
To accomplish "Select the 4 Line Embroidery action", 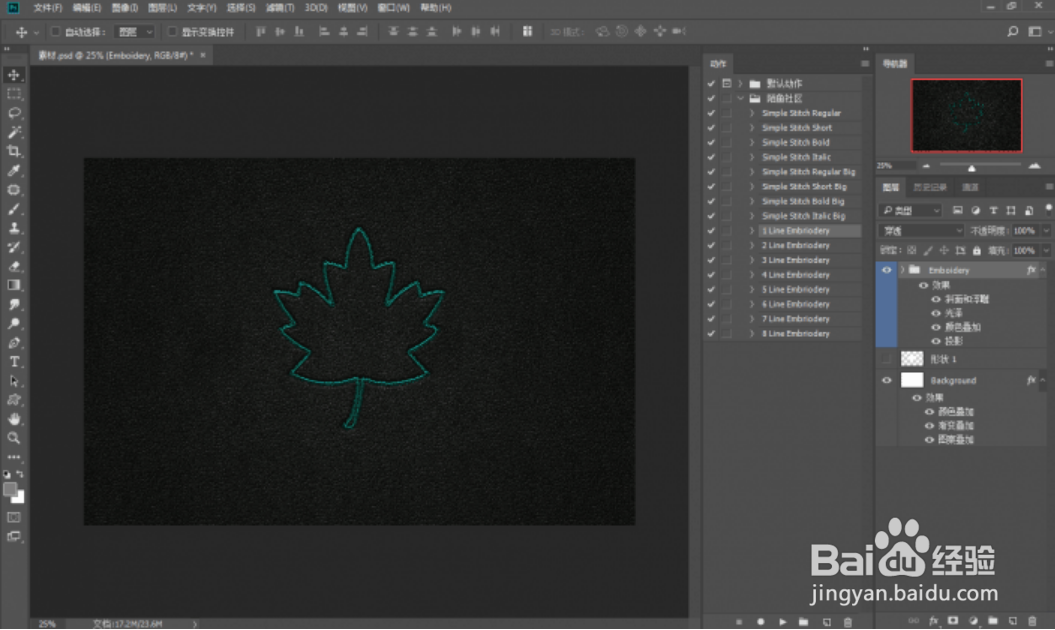I will point(795,275).
